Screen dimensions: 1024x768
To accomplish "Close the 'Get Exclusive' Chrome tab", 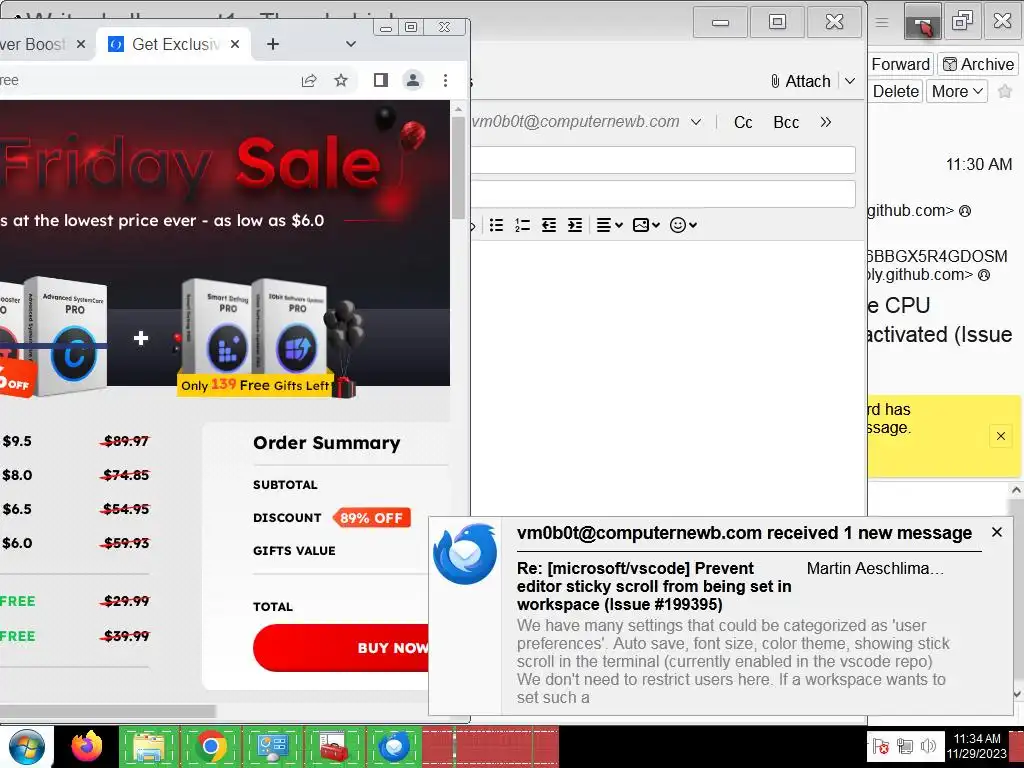I will pos(235,44).
